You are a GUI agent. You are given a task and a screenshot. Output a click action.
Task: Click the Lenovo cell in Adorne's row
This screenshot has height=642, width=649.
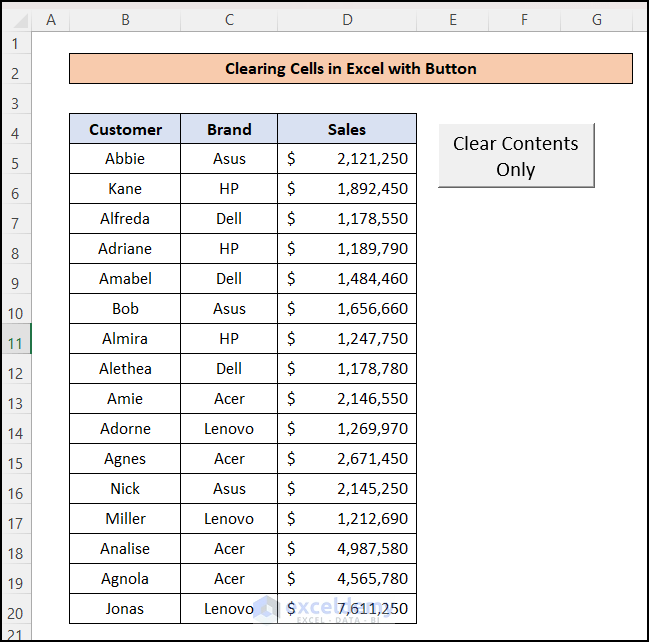229,429
